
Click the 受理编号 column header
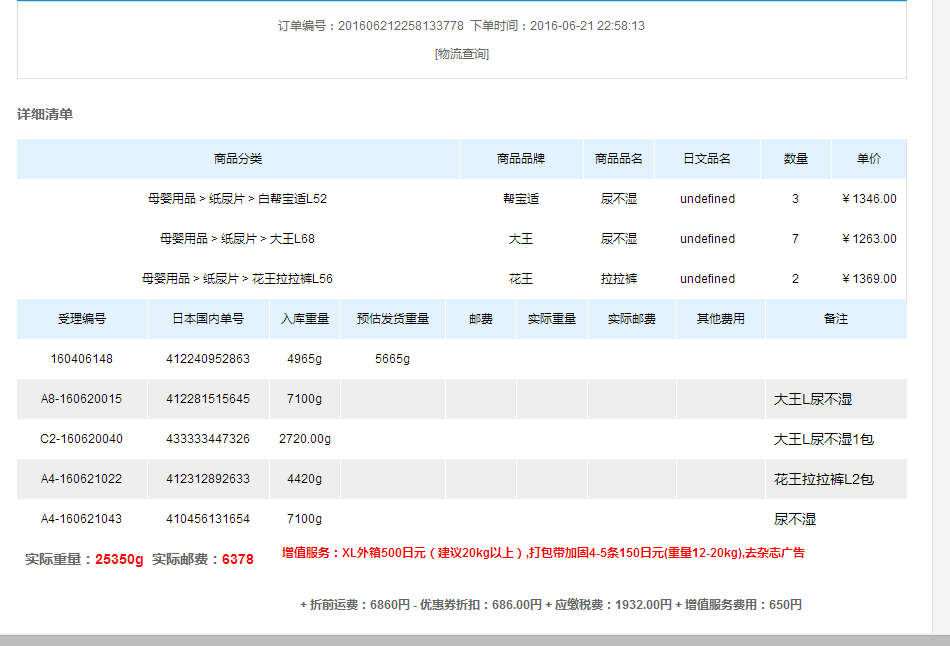point(82,319)
